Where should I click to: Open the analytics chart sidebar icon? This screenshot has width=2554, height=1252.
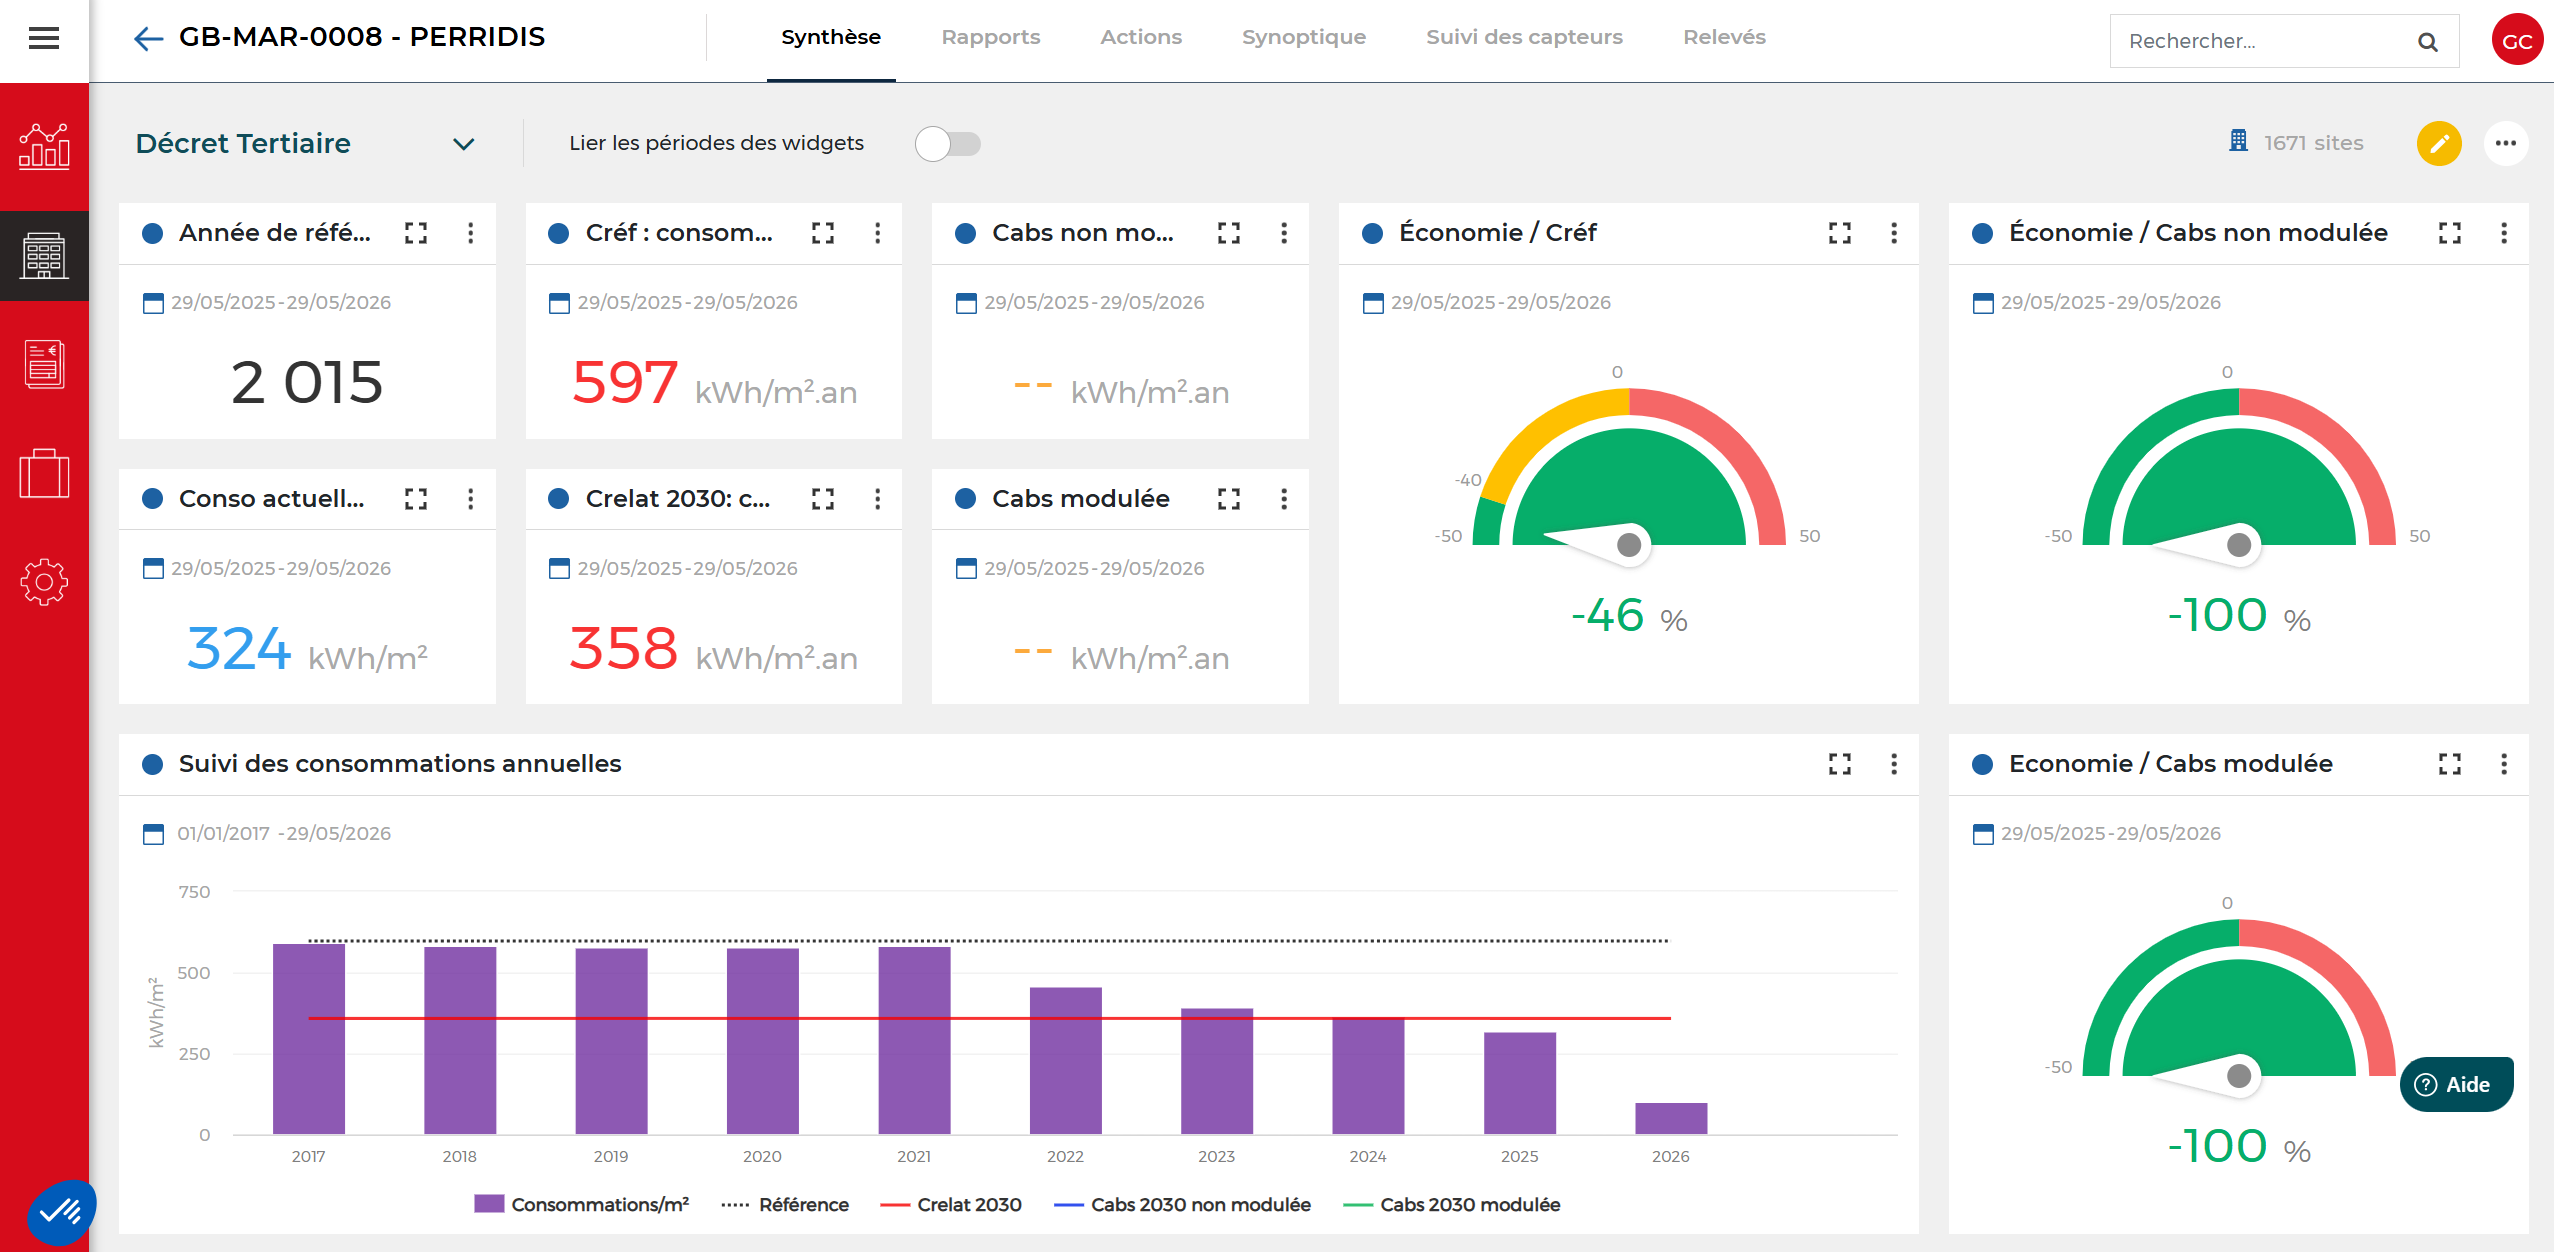pyautogui.click(x=44, y=146)
